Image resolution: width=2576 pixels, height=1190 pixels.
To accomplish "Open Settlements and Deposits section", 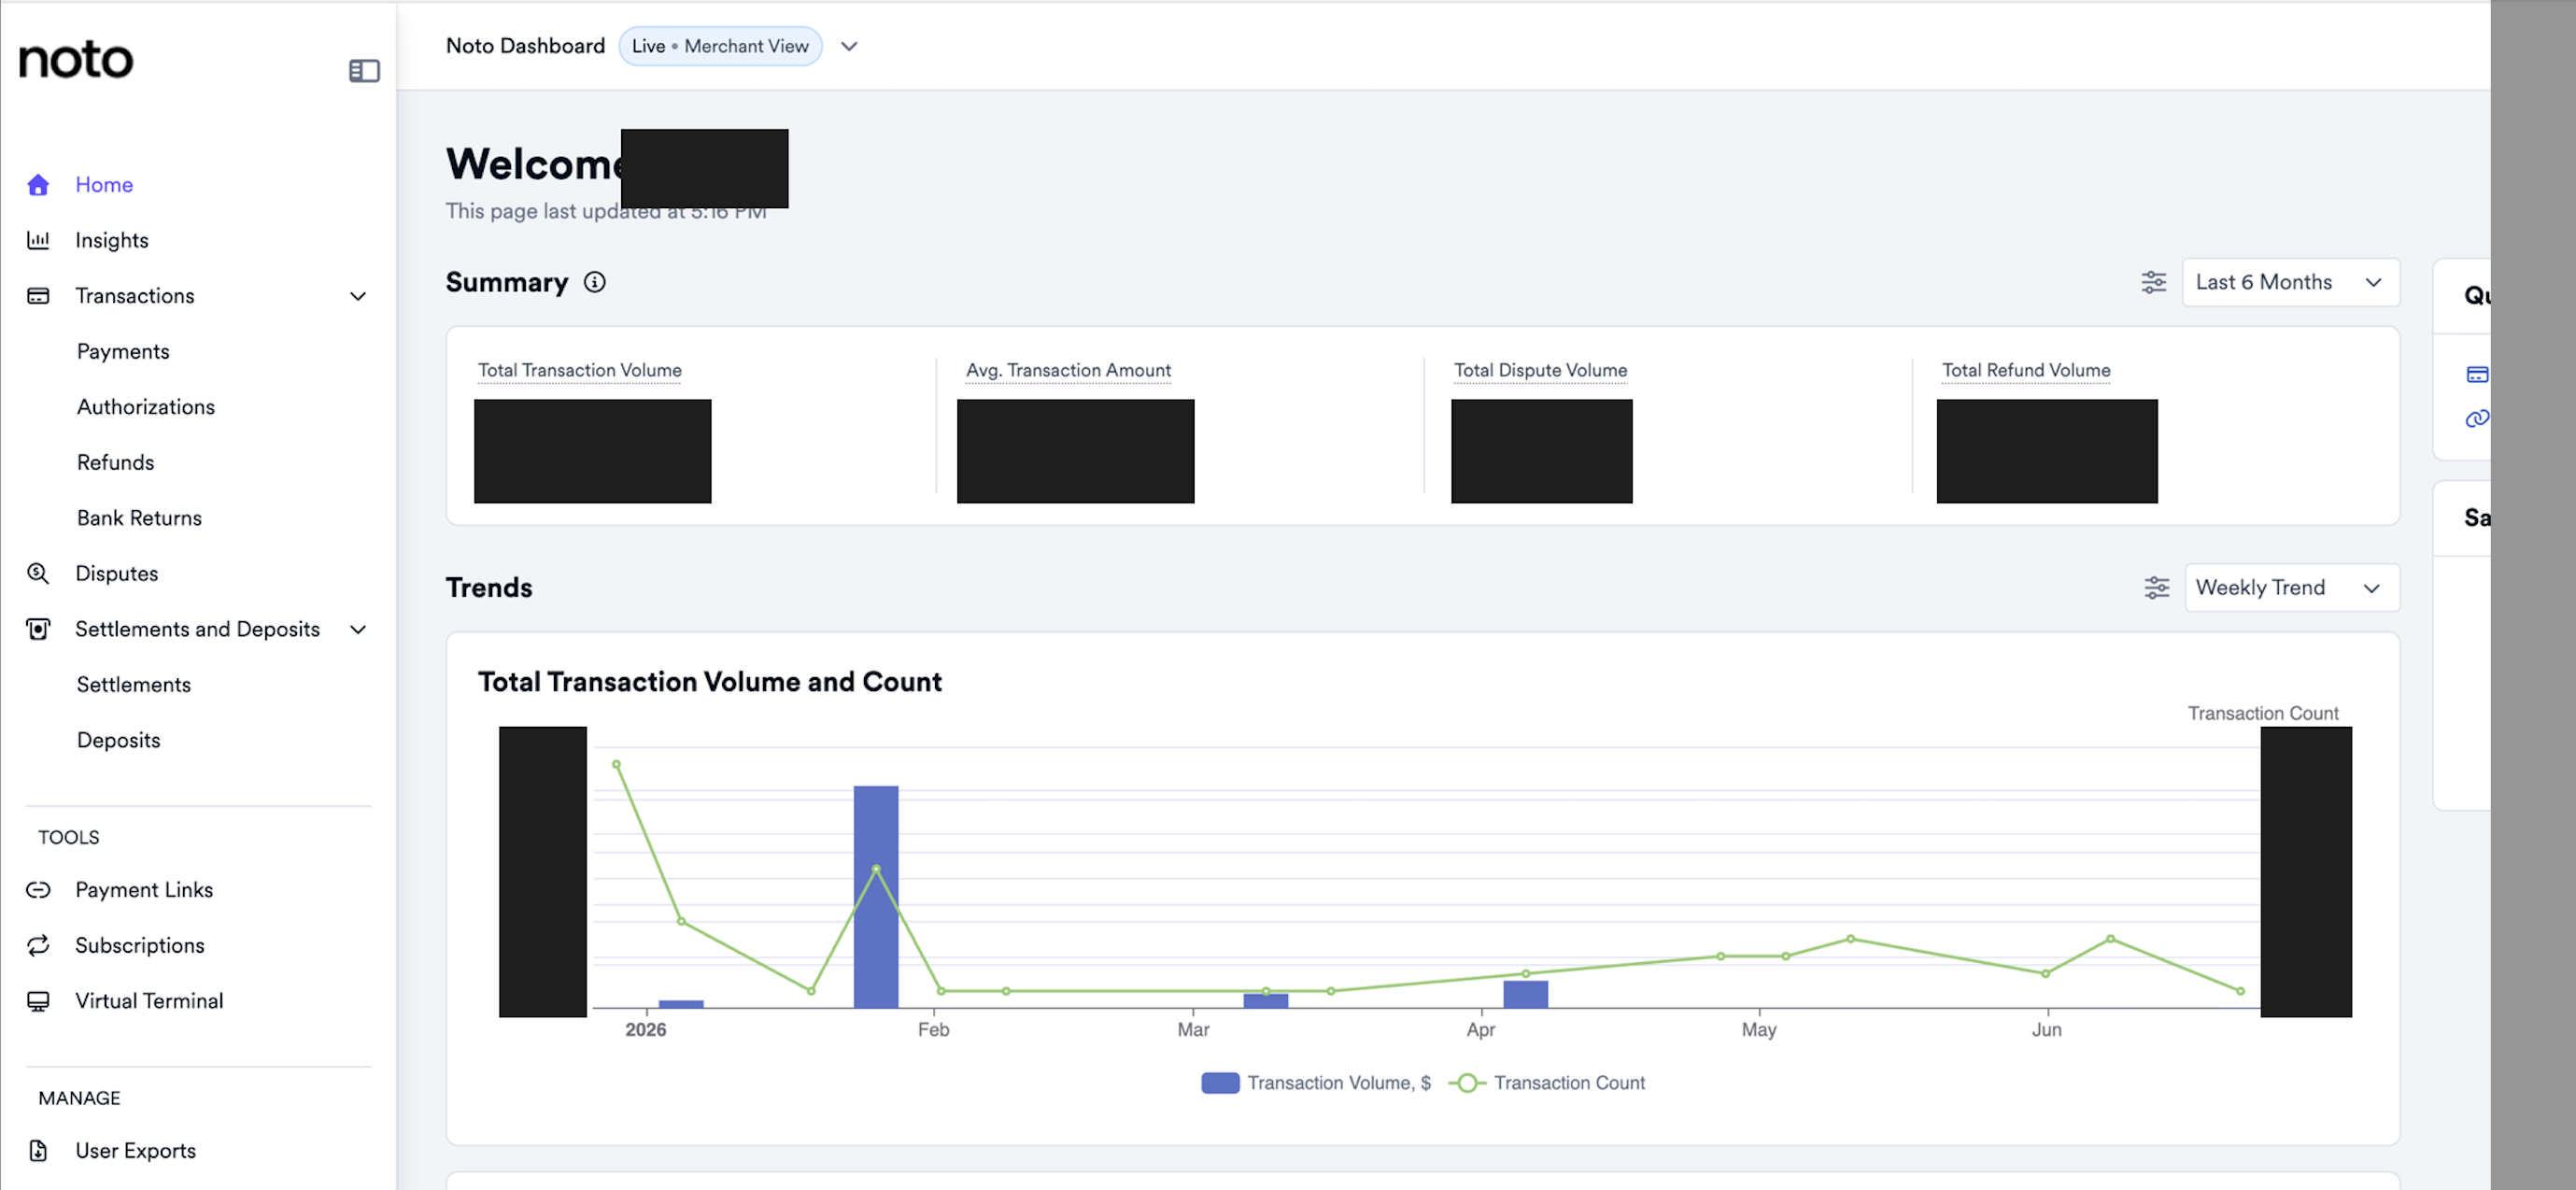I will 198,629.
